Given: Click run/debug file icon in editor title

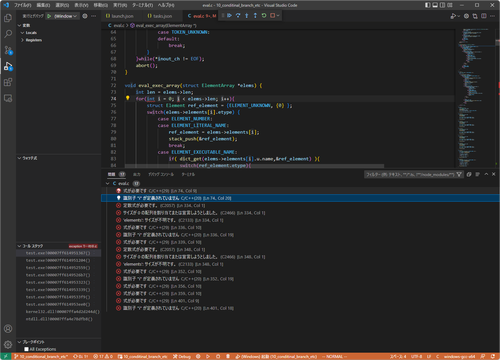Looking at the screenshot, I should pyautogui.click(x=453, y=16).
